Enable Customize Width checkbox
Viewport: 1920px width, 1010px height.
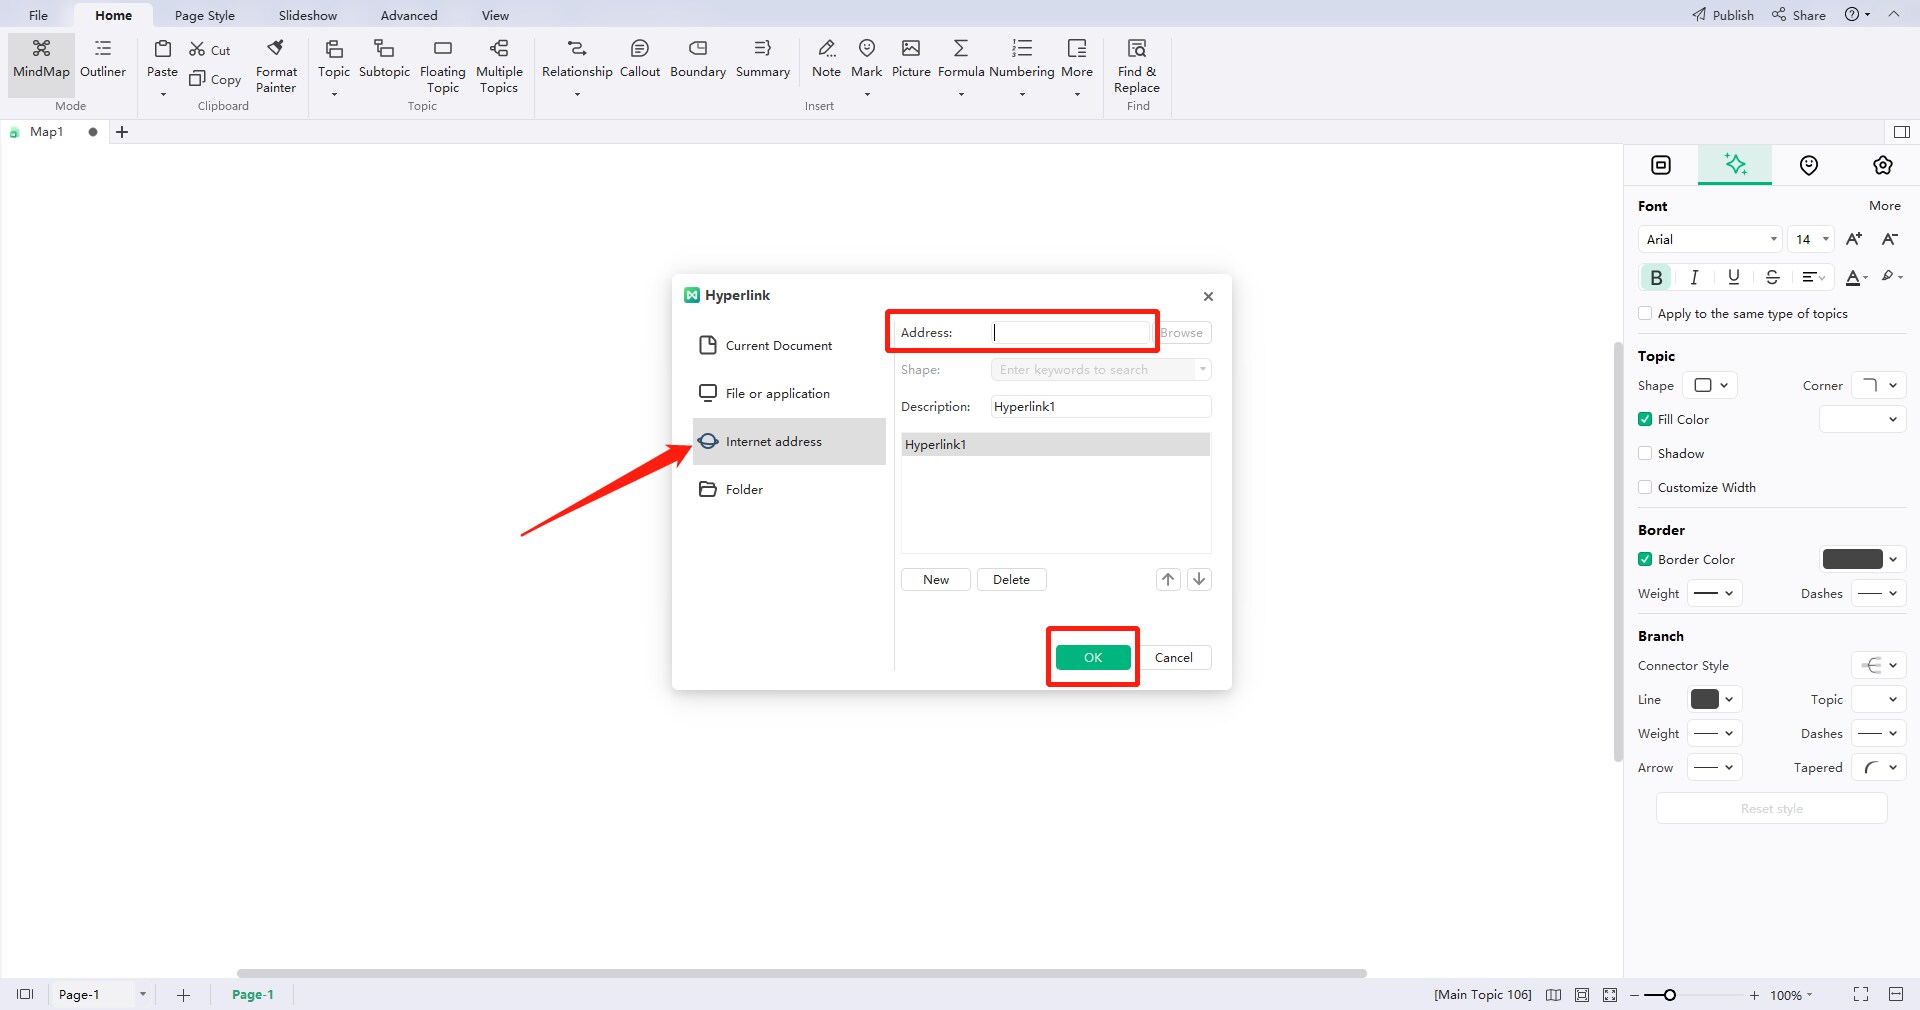(x=1645, y=487)
